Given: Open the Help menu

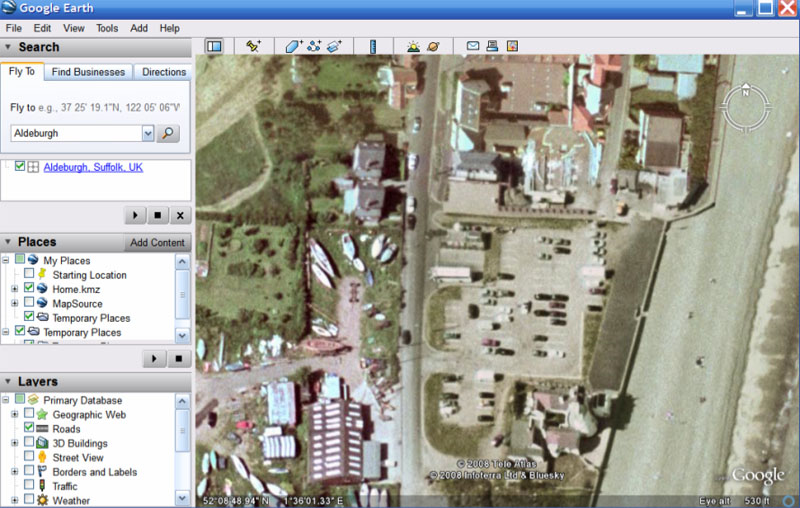Looking at the screenshot, I should coord(169,29).
